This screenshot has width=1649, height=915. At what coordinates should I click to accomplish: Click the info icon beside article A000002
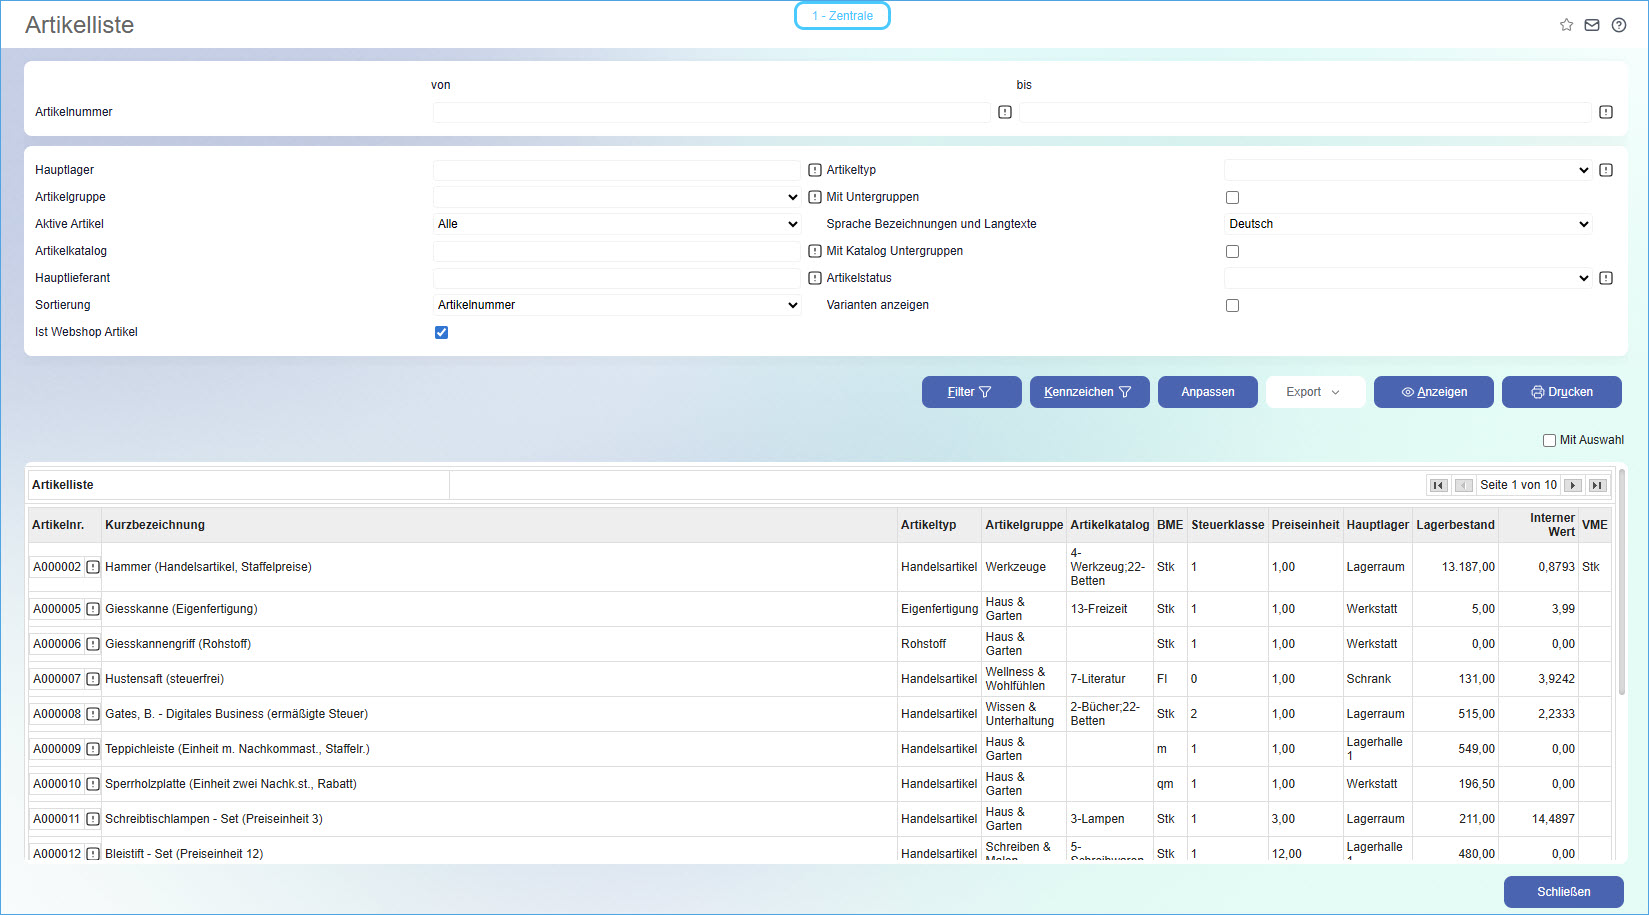tap(93, 567)
